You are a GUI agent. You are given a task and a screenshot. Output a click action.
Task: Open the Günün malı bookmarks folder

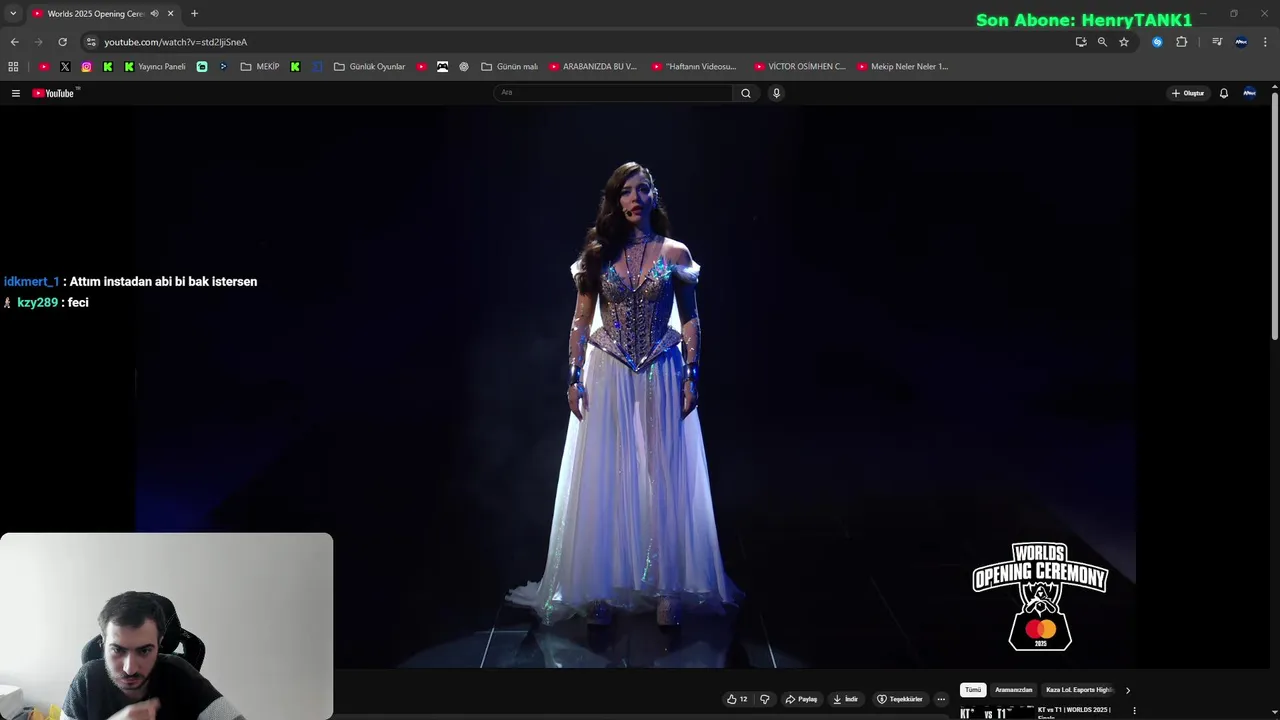pyautogui.click(x=509, y=67)
